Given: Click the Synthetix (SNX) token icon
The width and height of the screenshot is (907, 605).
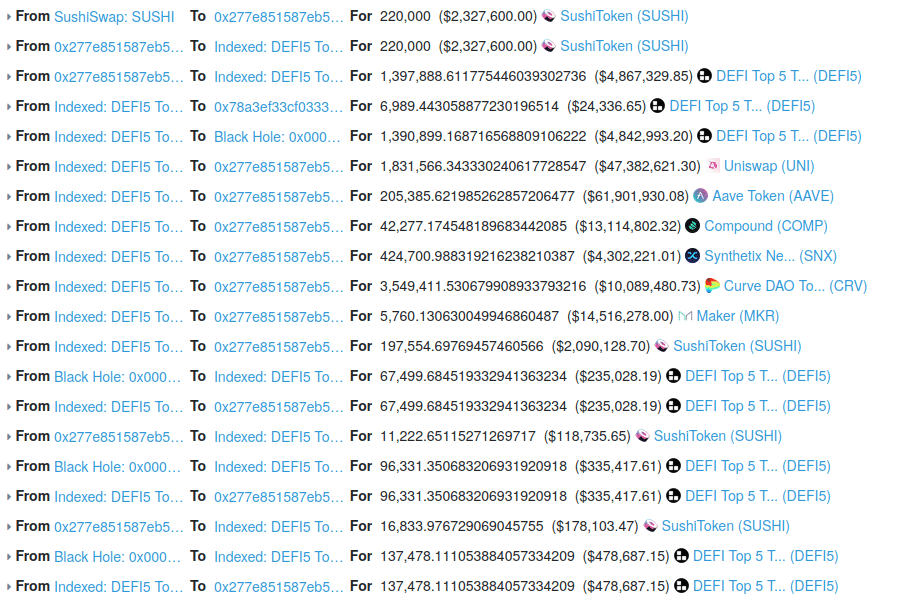Looking at the screenshot, I should pyautogui.click(x=692, y=256).
